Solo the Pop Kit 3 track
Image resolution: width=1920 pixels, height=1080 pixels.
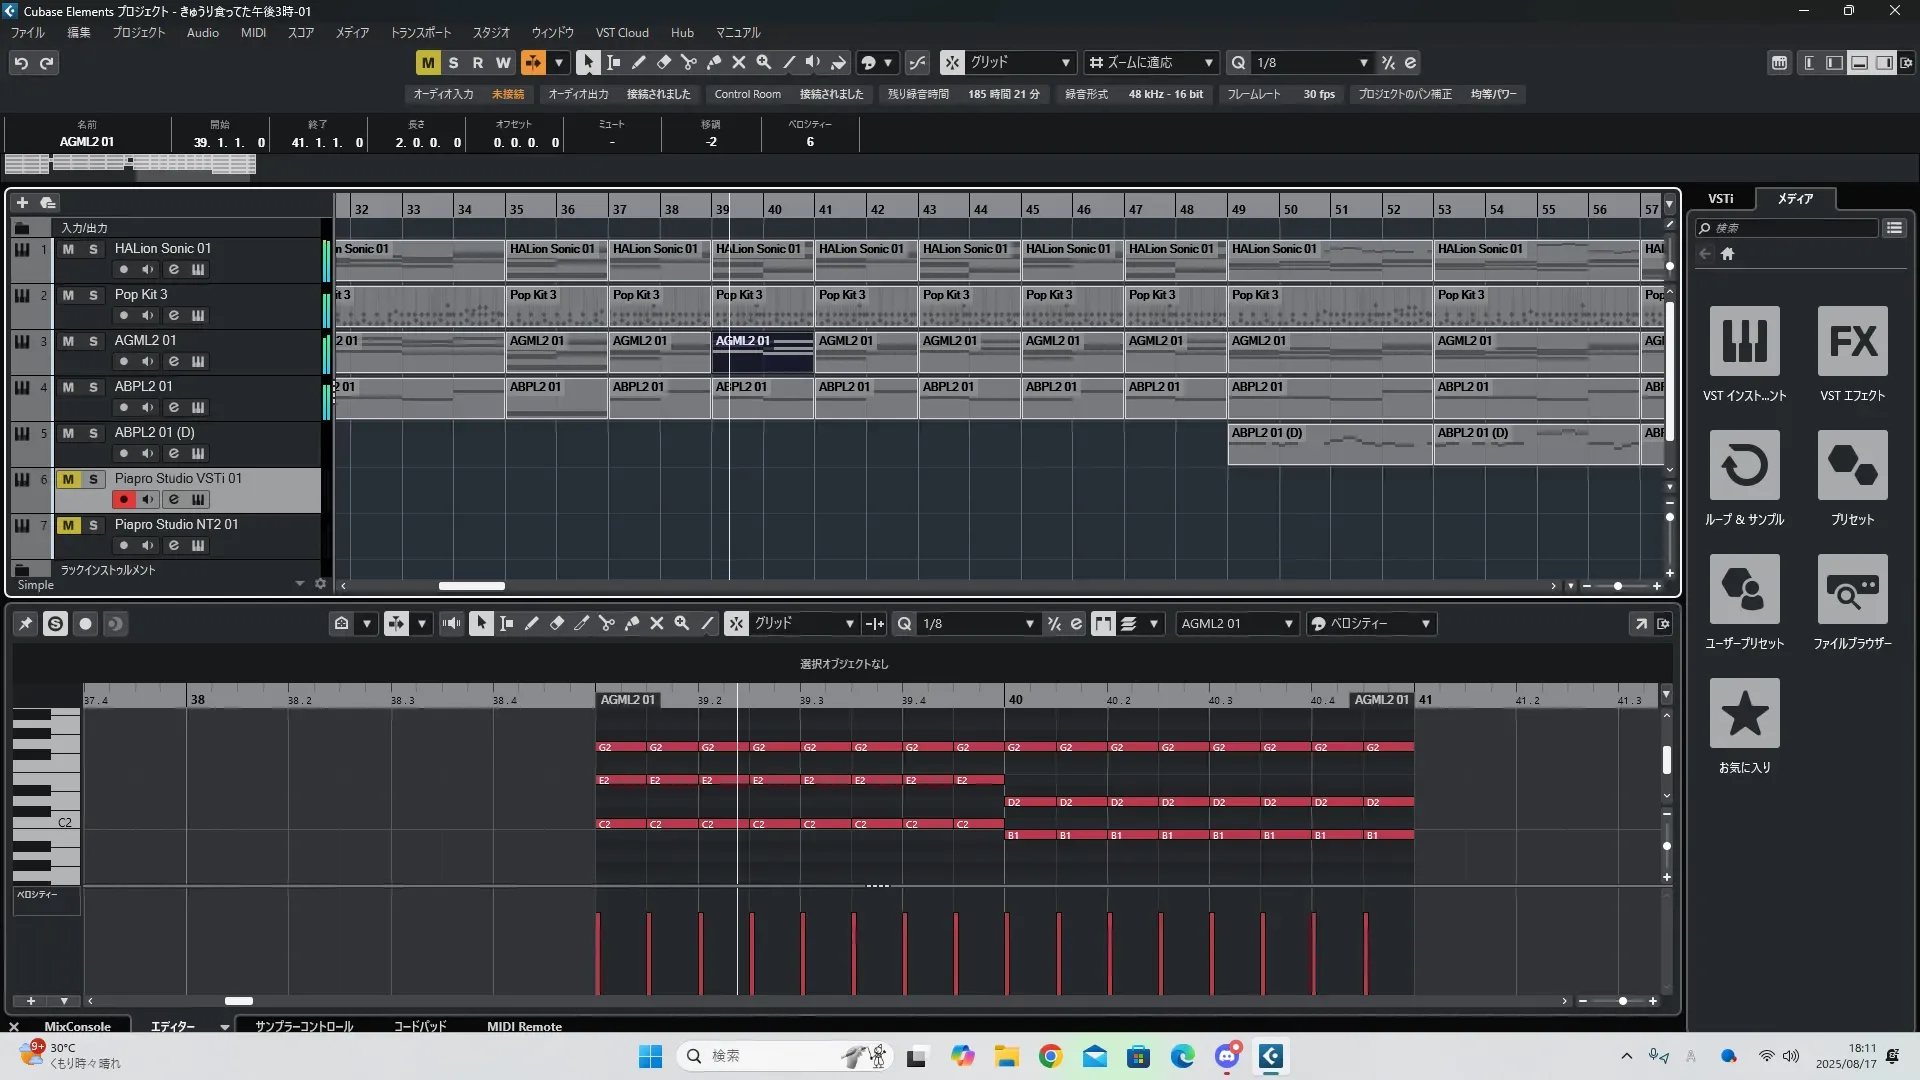tap(93, 295)
